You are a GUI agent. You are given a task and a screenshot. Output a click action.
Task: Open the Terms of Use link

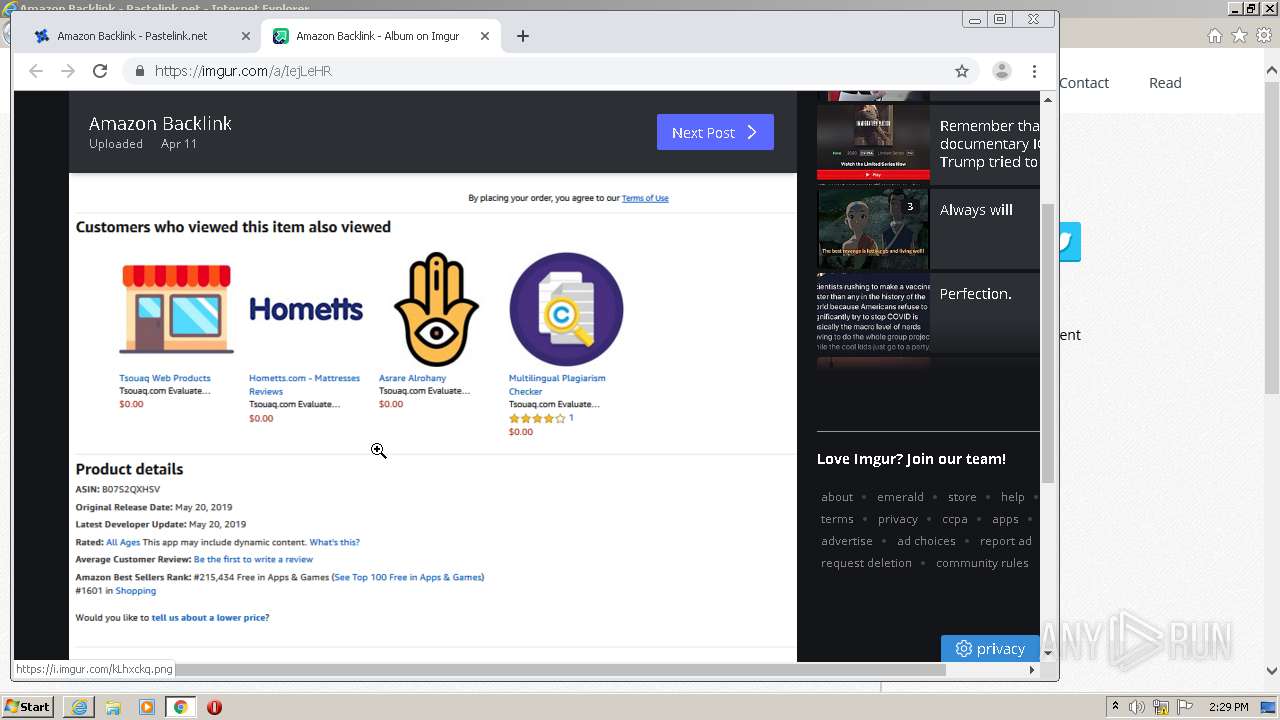click(x=645, y=198)
